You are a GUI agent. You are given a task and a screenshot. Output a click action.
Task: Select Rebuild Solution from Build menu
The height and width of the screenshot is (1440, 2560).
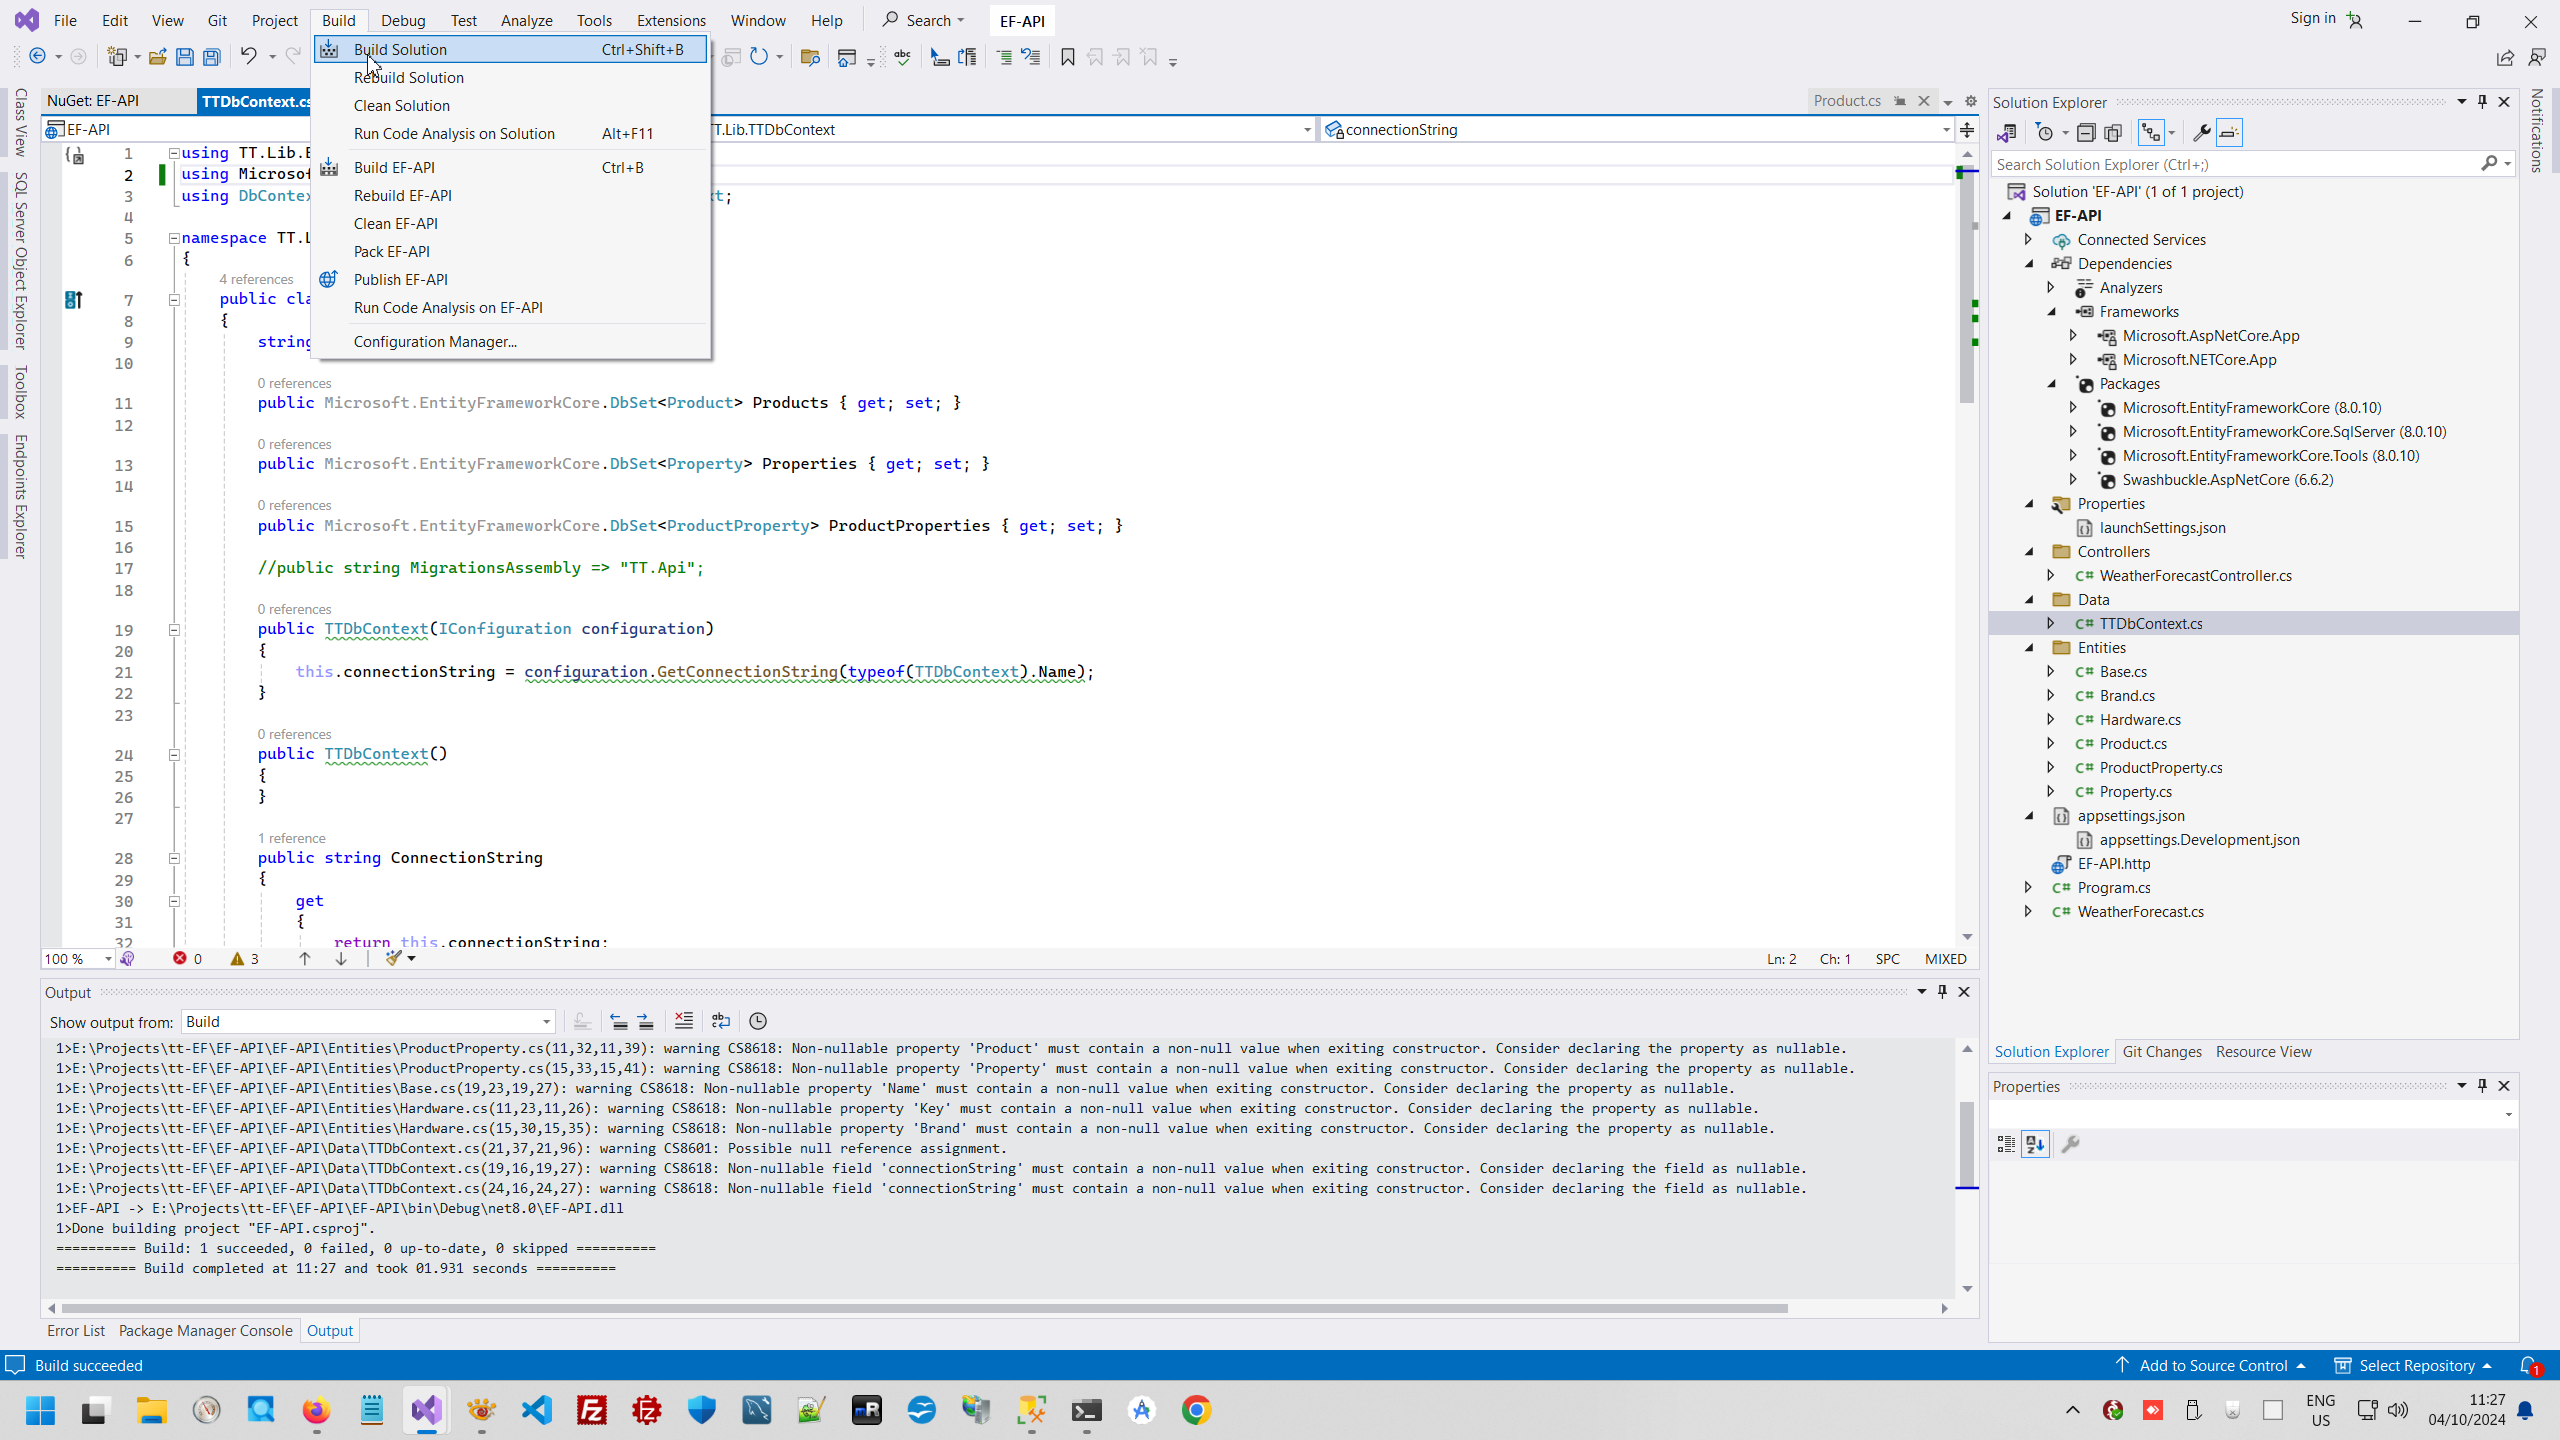pyautogui.click(x=408, y=77)
